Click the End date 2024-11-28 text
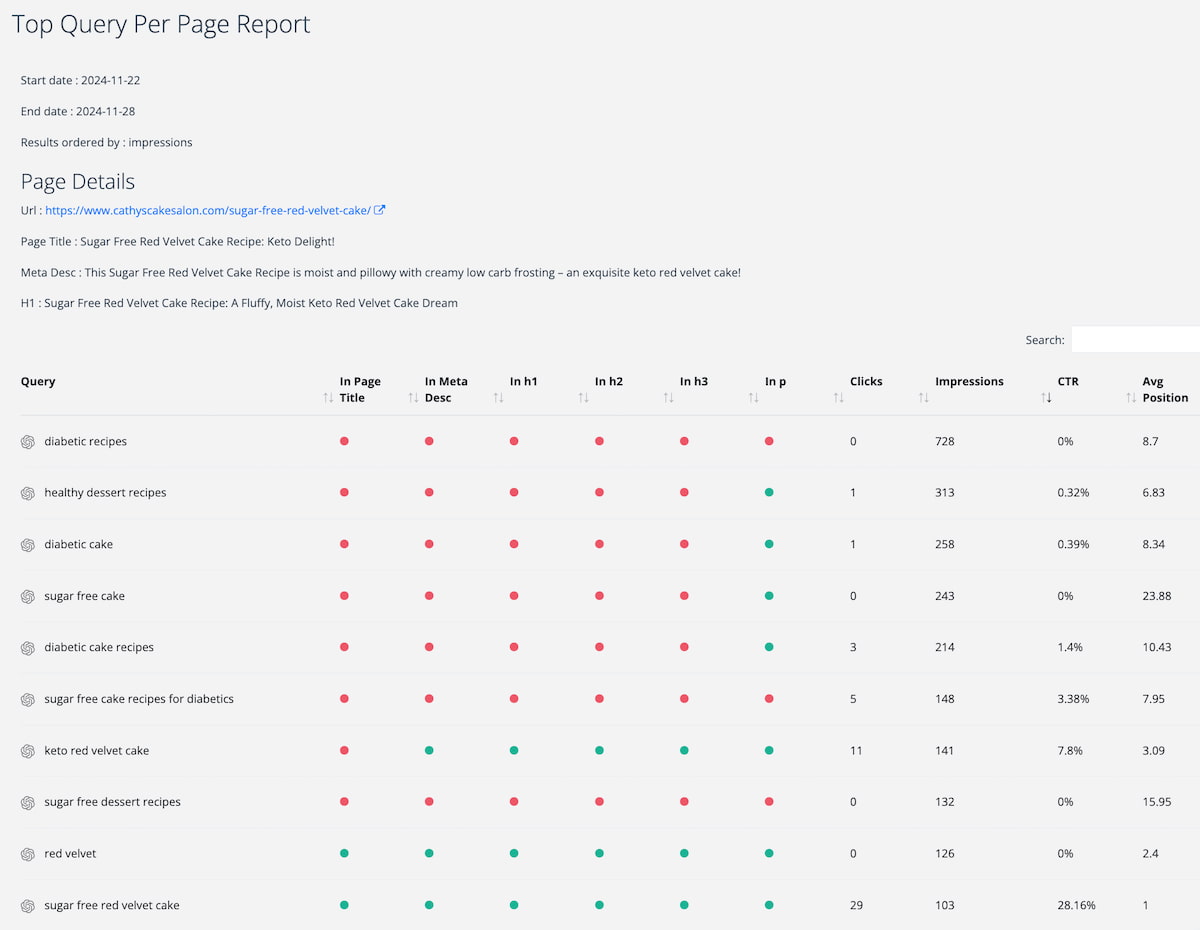The height and width of the screenshot is (930, 1200). point(78,111)
